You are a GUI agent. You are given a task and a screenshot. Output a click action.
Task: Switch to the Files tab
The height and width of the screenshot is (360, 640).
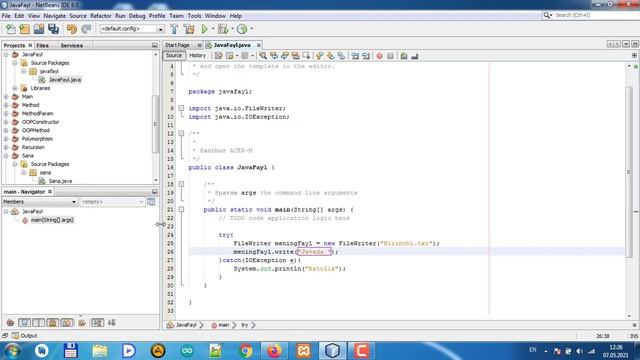(x=42, y=45)
